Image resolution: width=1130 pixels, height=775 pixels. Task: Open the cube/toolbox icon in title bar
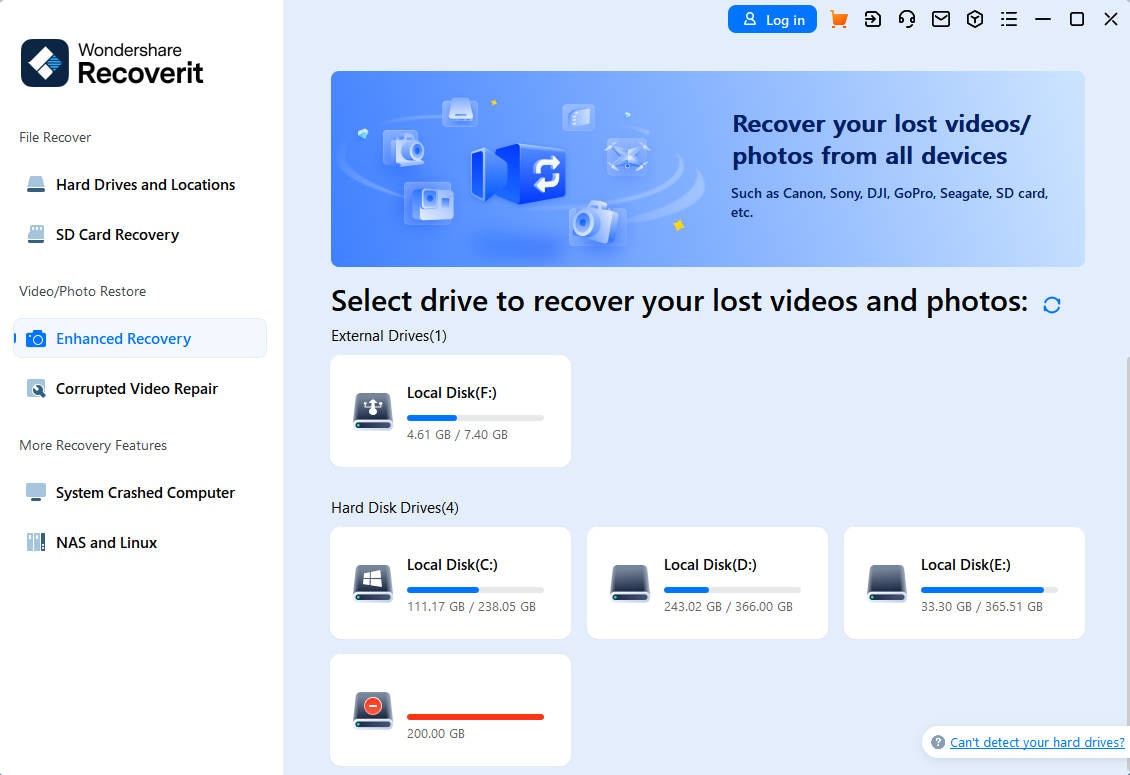tap(975, 19)
